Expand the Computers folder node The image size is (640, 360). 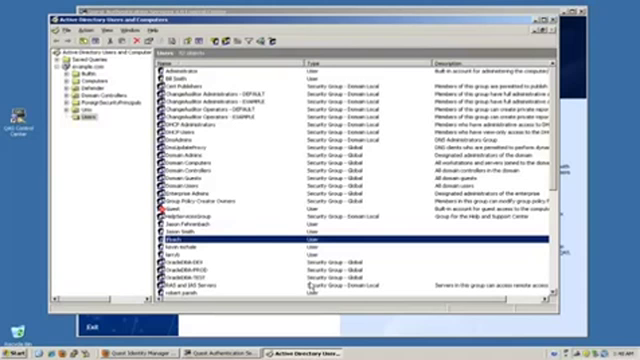click(x=67, y=81)
